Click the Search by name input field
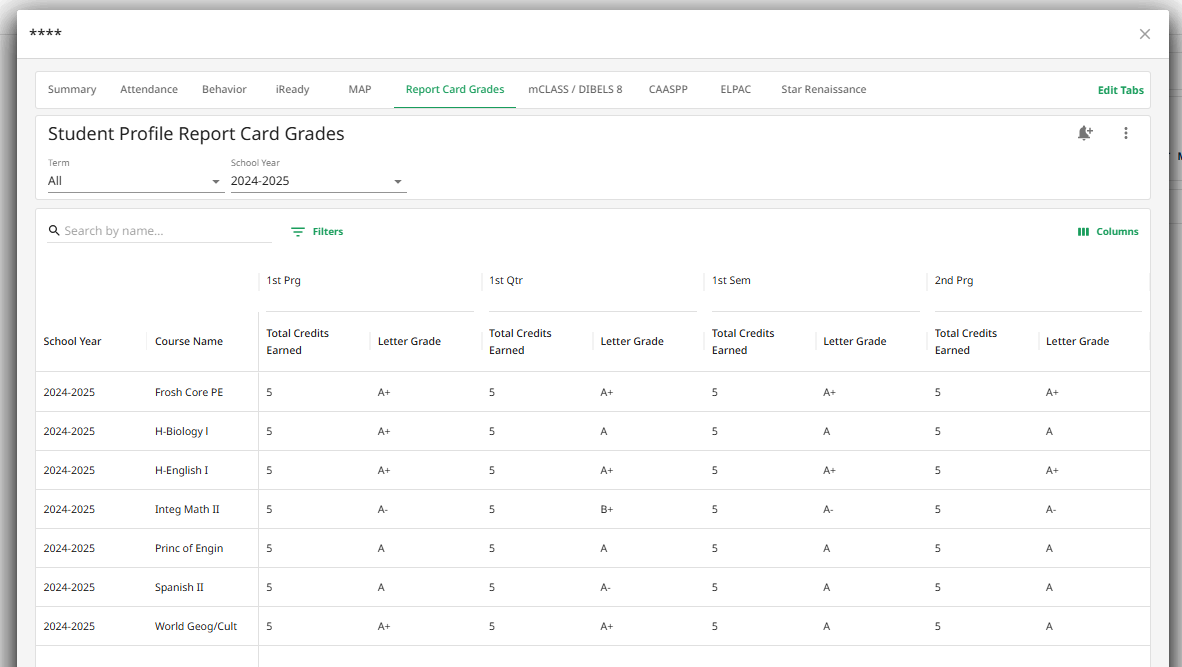This screenshot has height=667, width=1182. [160, 230]
